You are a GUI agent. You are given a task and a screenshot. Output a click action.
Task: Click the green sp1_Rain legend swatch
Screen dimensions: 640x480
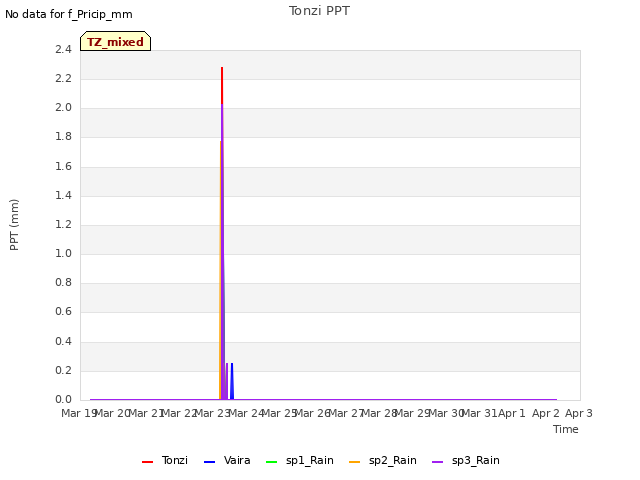(271, 462)
